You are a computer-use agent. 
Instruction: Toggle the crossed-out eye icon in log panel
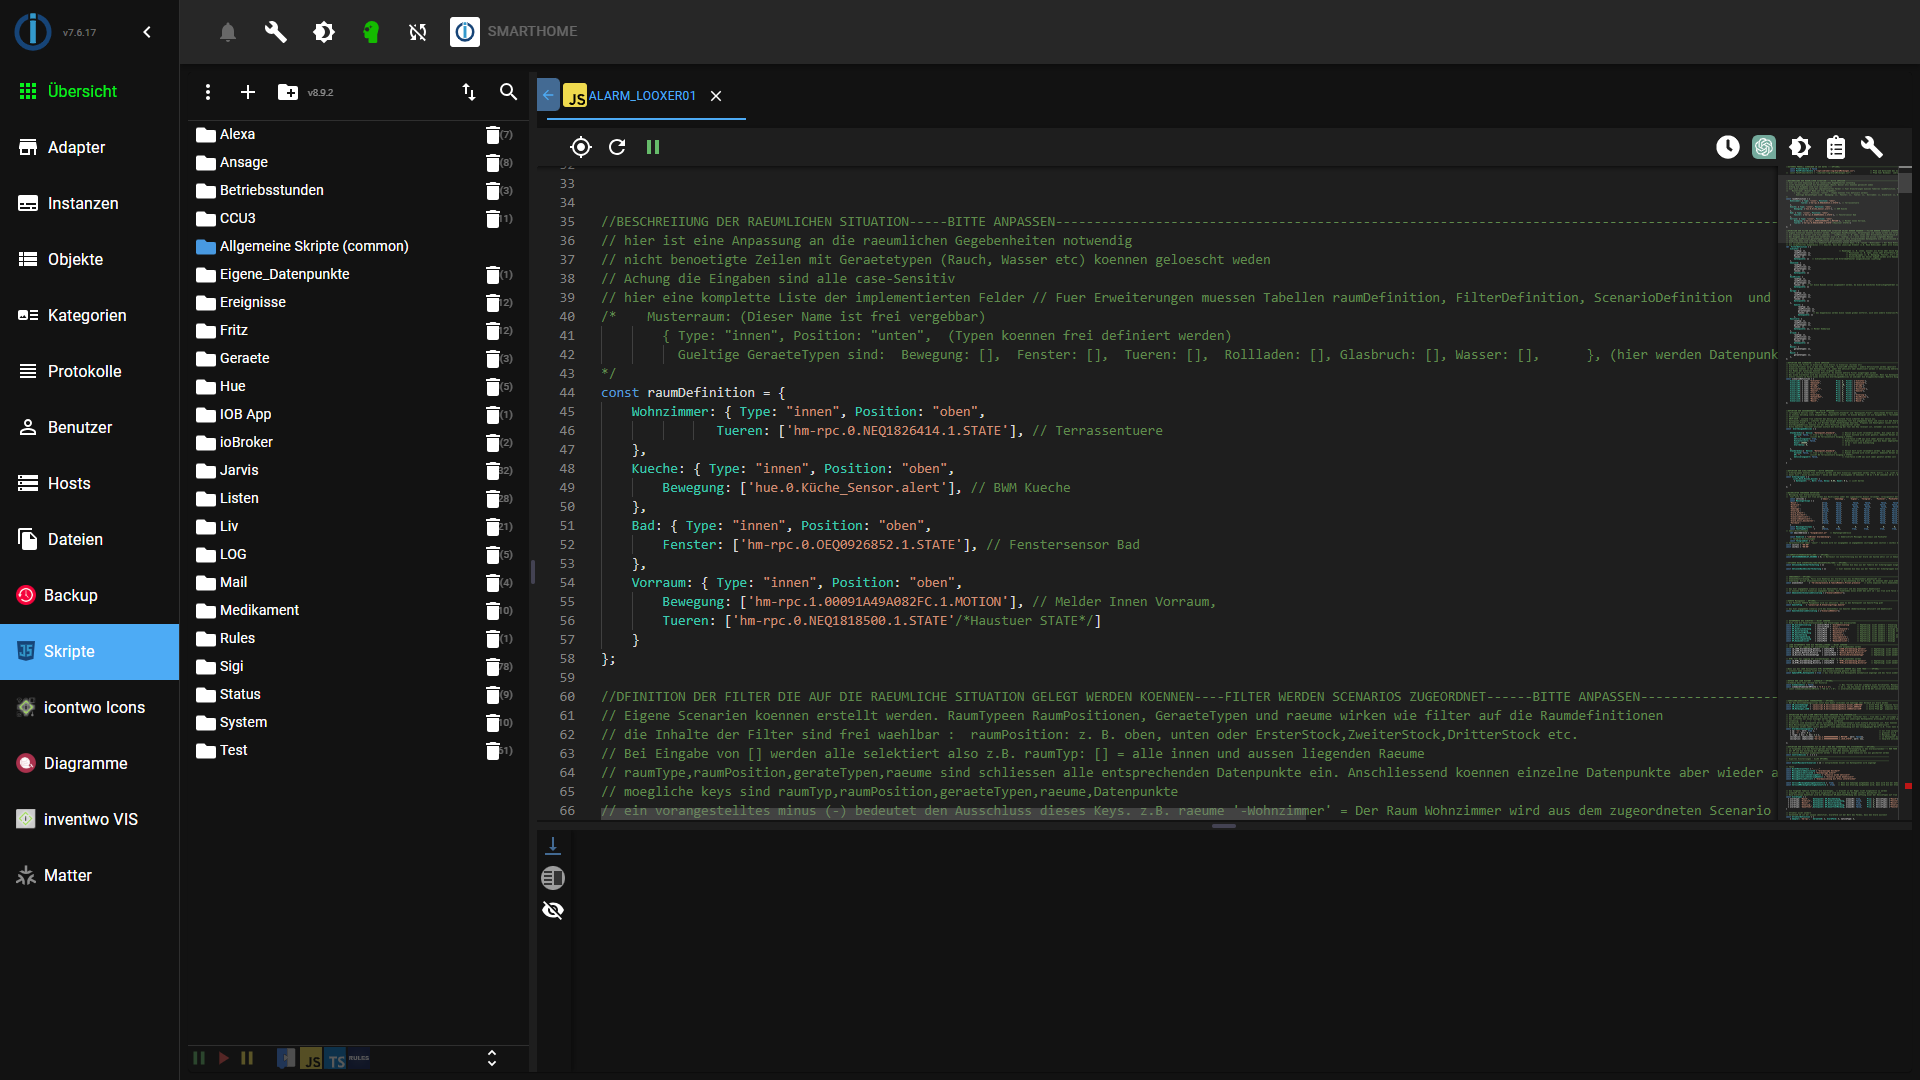[x=553, y=910]
